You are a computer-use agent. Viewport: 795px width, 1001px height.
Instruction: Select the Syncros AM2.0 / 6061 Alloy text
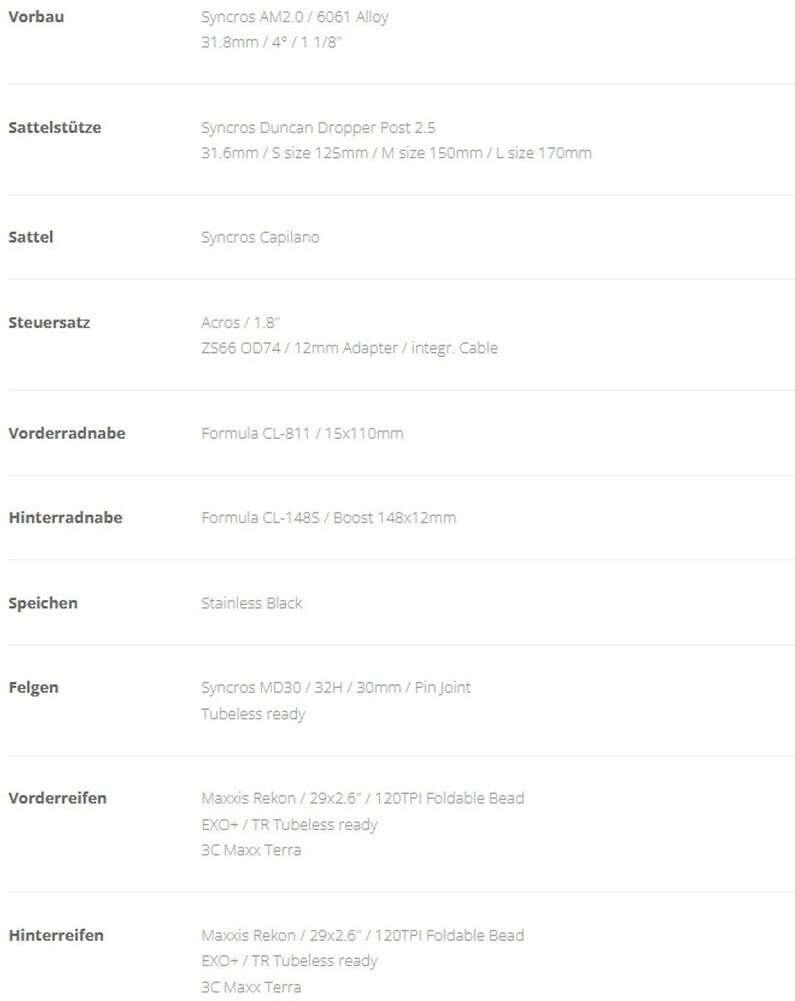pyautogui.click(x=295, y=17)
